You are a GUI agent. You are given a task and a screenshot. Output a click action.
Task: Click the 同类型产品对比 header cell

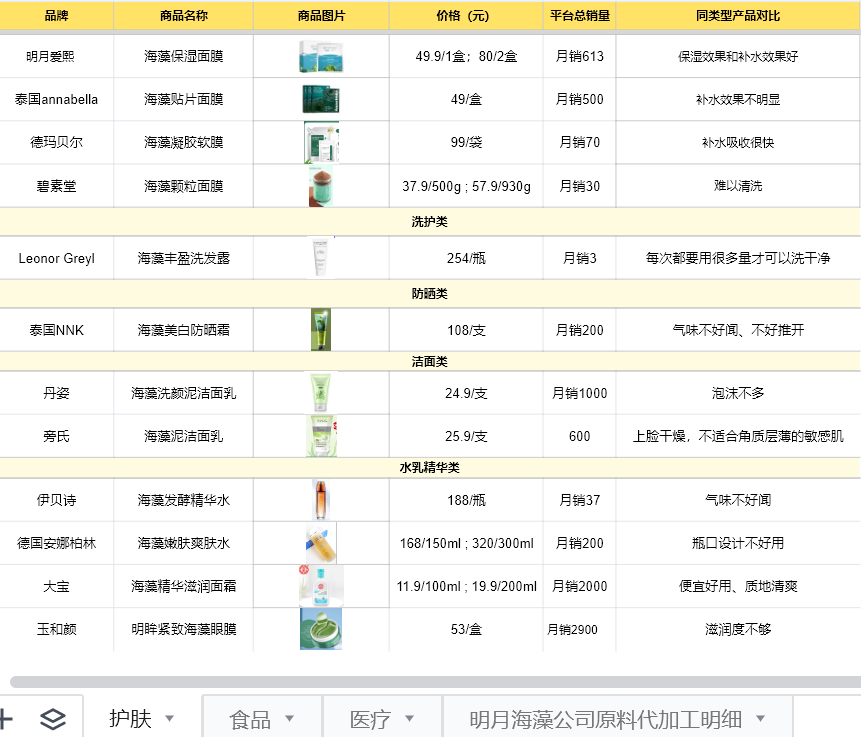(738, 15)
